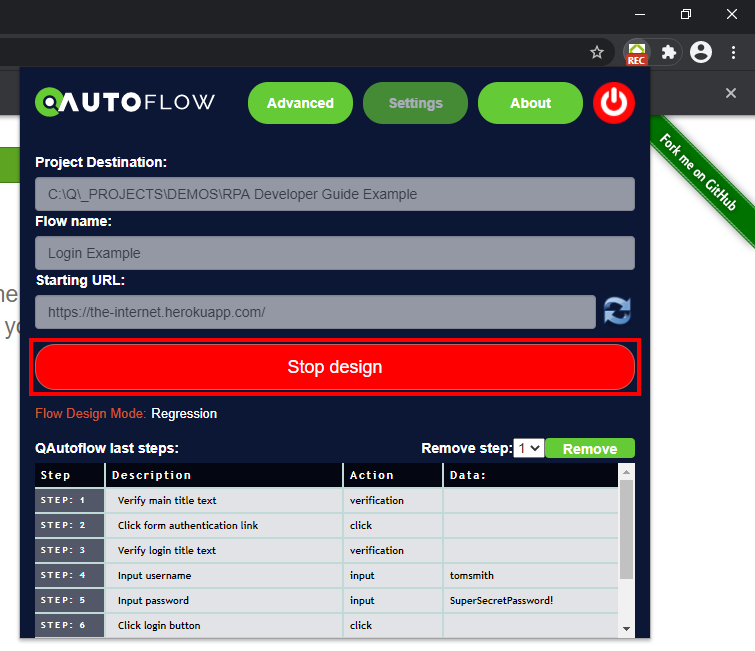Click the Description column header
The width and height of the screenshot is (755, 651).
coord(224,475)
